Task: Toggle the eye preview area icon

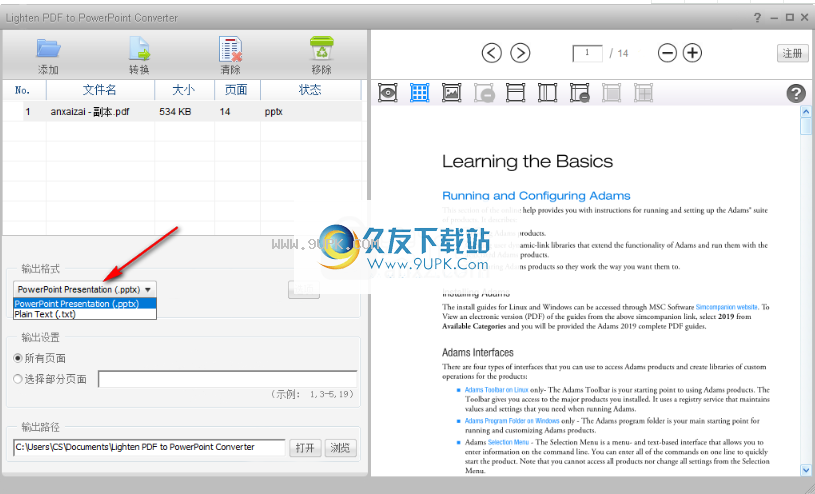Action: (x=388, y=93)
